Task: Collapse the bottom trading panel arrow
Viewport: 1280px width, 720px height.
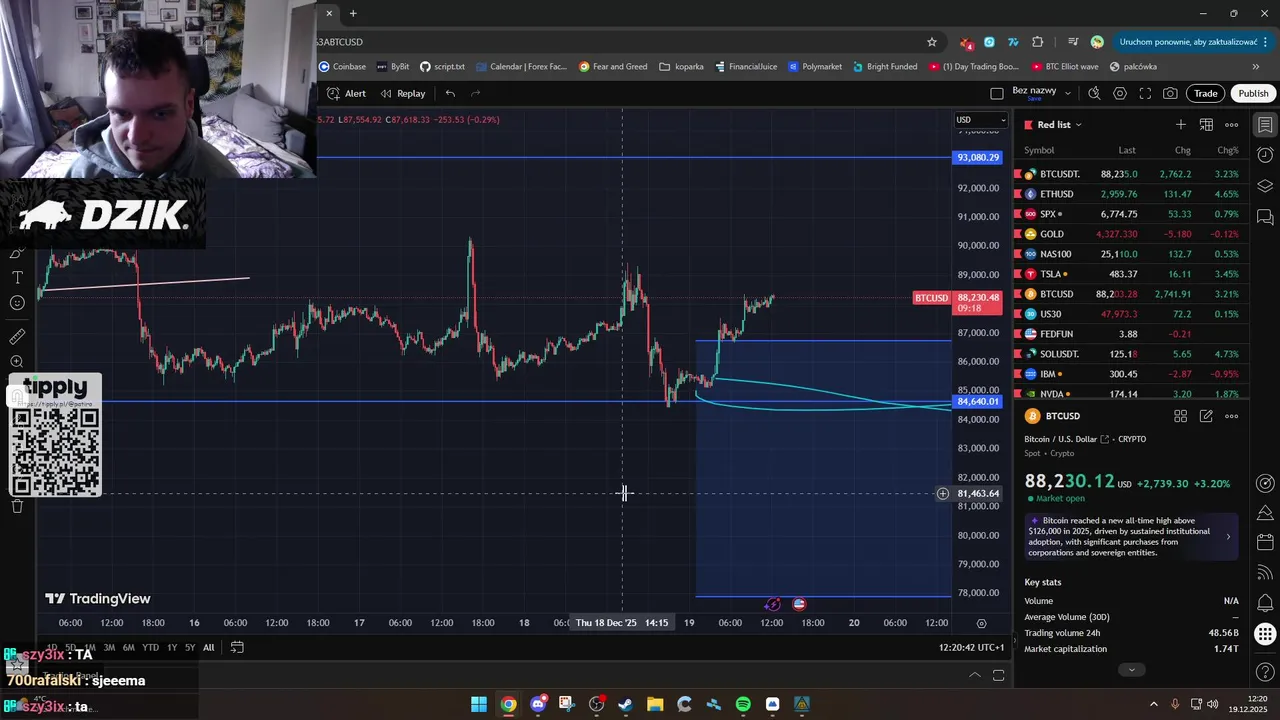Action: tap(974, 675)
